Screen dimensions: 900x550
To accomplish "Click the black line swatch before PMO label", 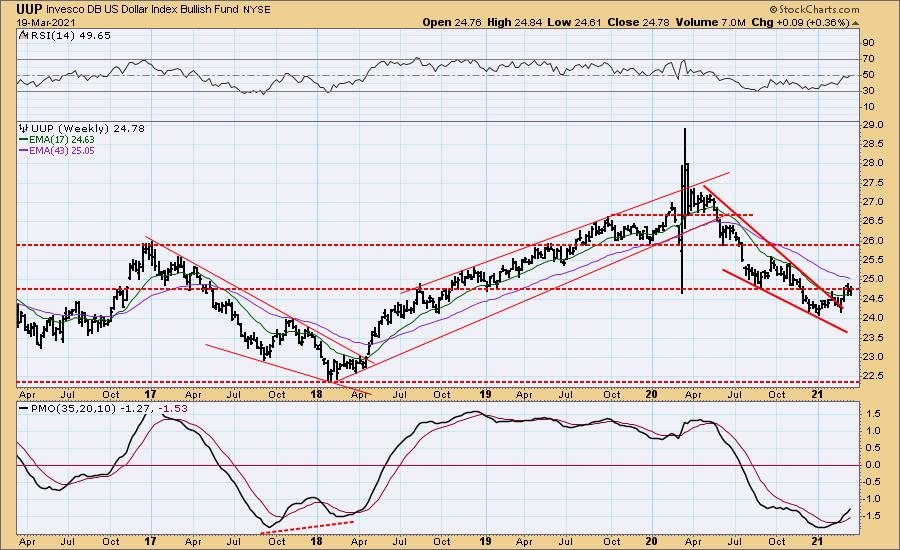I will [x=24, y=409].
